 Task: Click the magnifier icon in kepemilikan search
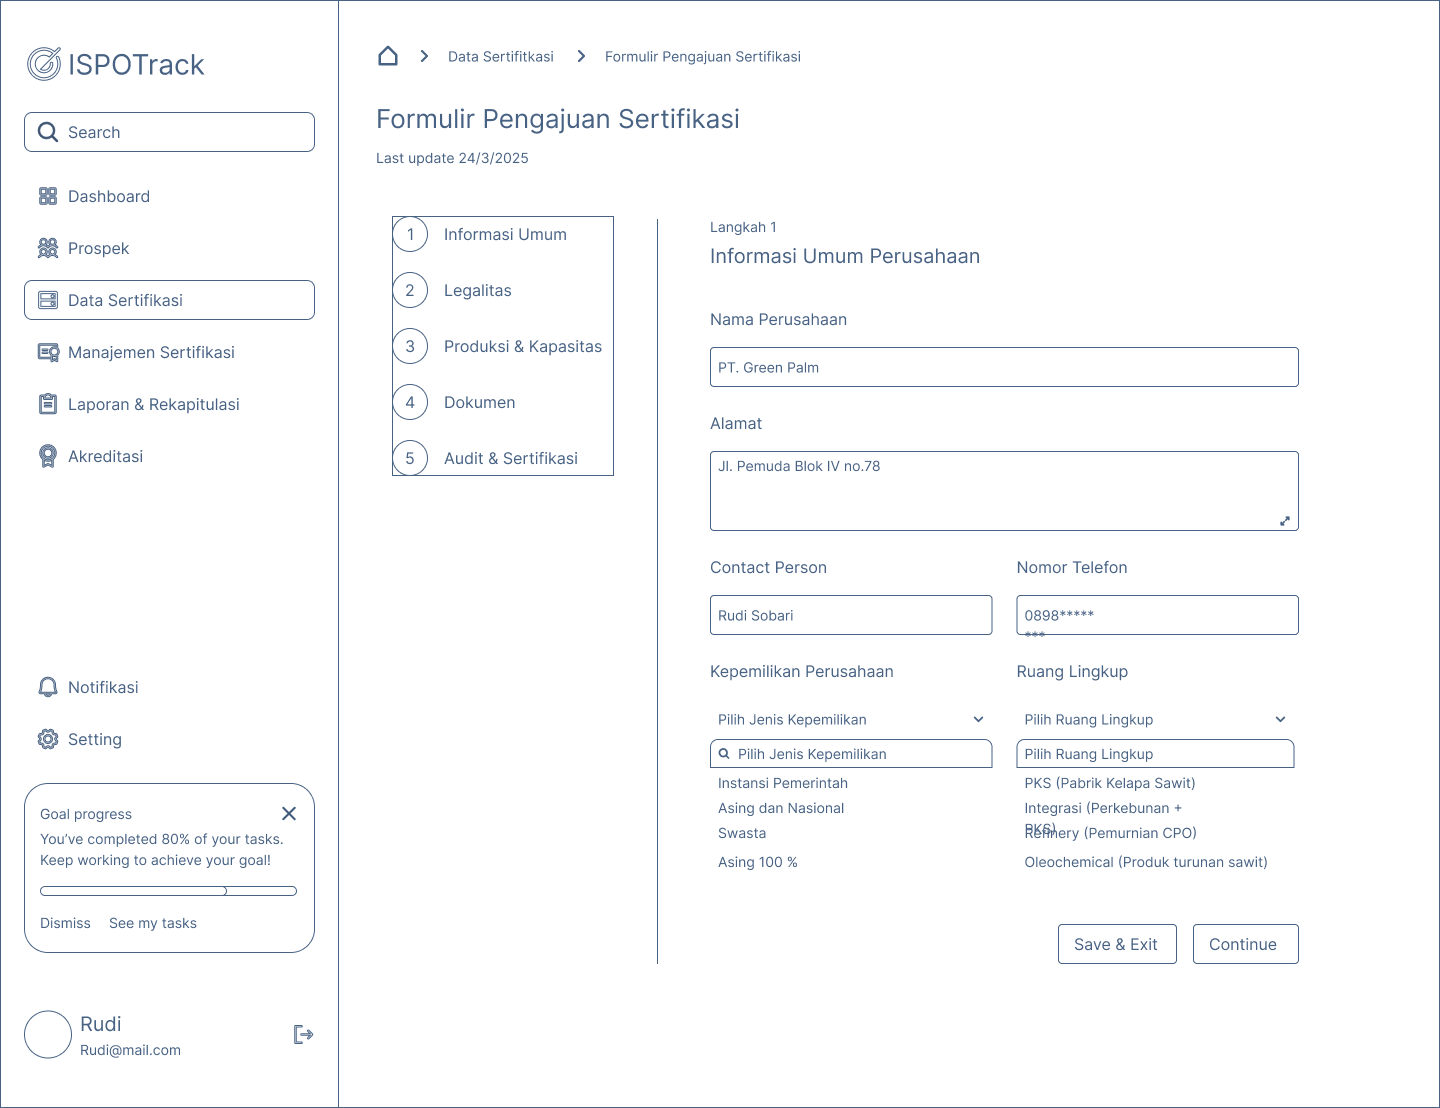point(724,754)
